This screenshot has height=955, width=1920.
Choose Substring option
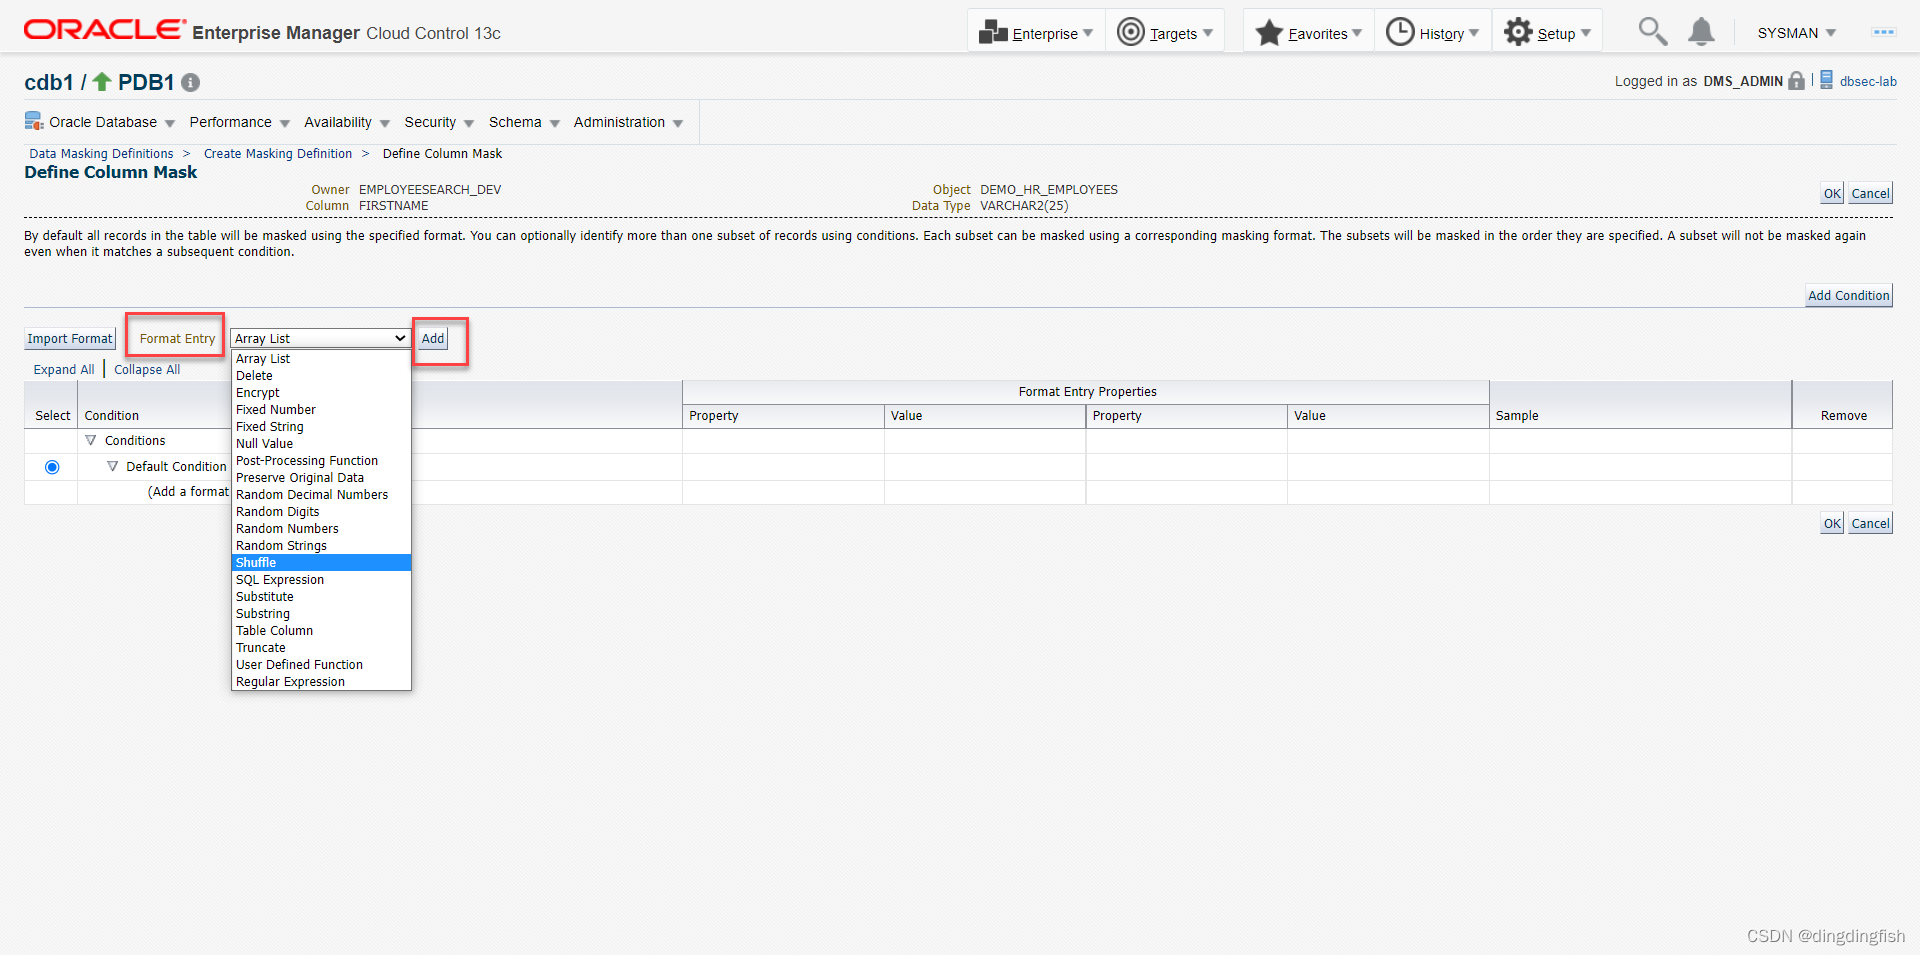[321, 614]
